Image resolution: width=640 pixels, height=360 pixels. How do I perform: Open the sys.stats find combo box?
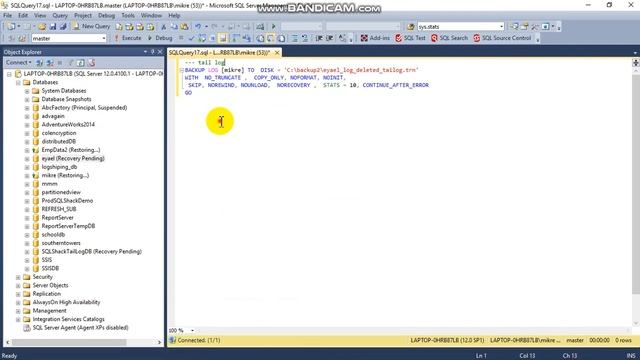coord(461,27)
